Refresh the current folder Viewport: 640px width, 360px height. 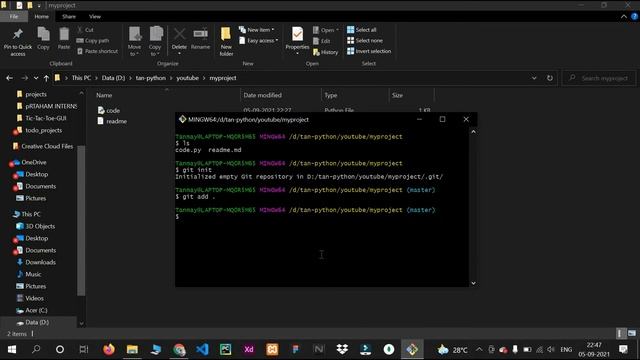[x=550, y=78]
